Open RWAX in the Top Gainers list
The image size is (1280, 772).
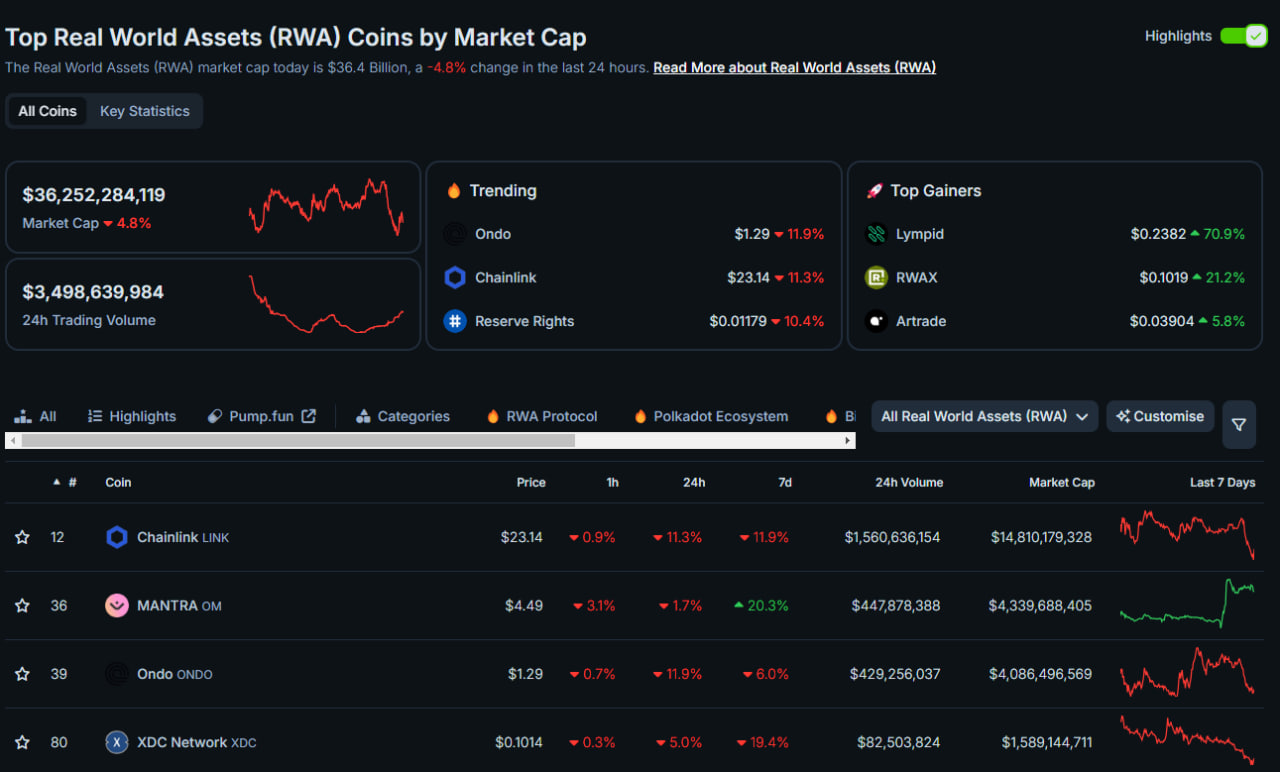[x=917, y=278]
